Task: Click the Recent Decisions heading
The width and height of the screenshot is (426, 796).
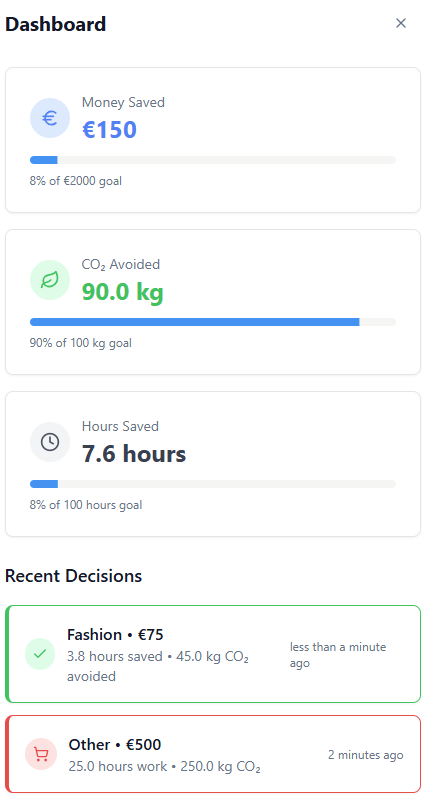Action: pos(74,576)
